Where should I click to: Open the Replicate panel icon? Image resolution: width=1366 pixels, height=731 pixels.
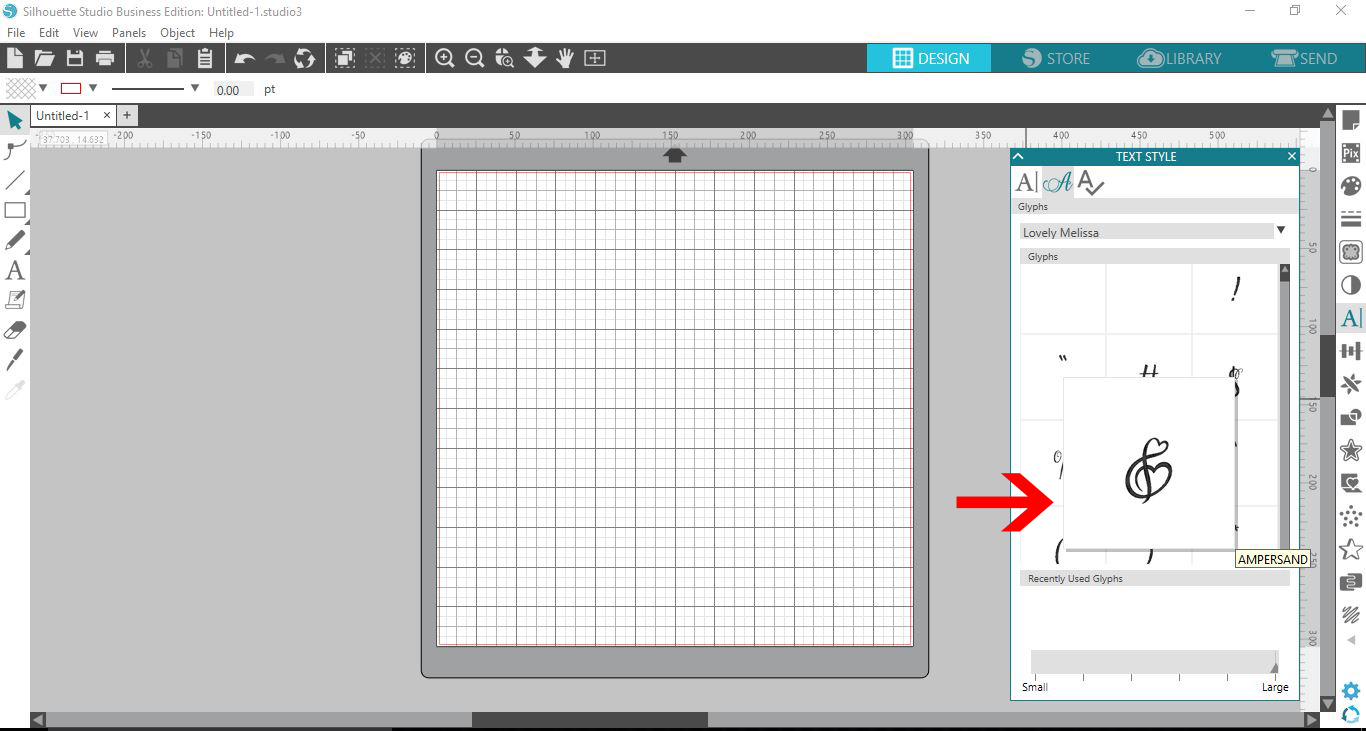click(x=1351, y=384)
